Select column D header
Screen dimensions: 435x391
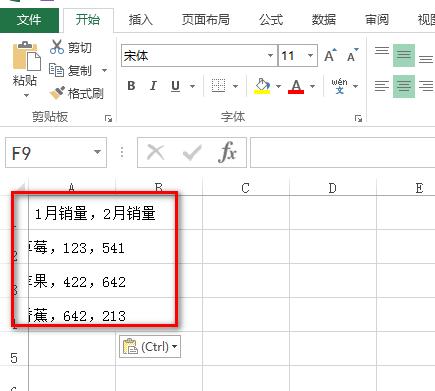[333, 188]
